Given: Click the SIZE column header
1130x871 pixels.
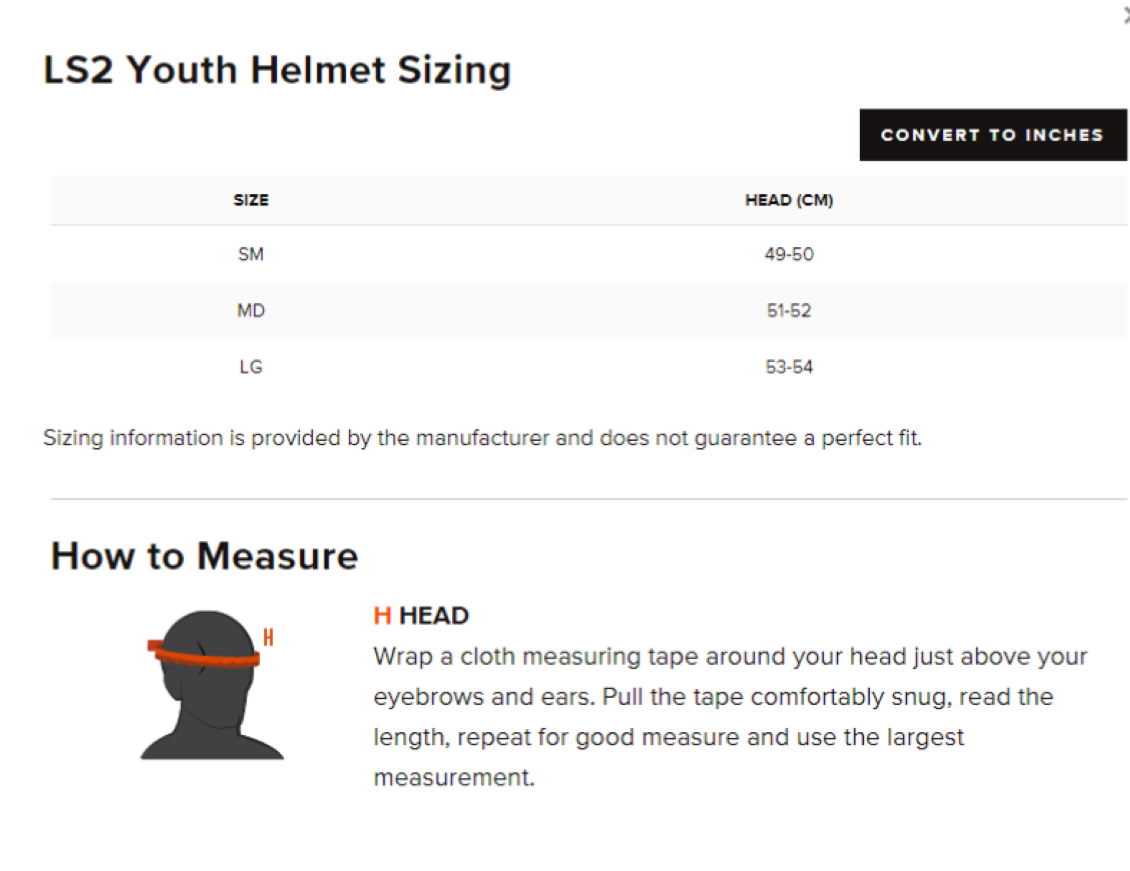Looking at the screenshot, I should (x=252, y=199).
